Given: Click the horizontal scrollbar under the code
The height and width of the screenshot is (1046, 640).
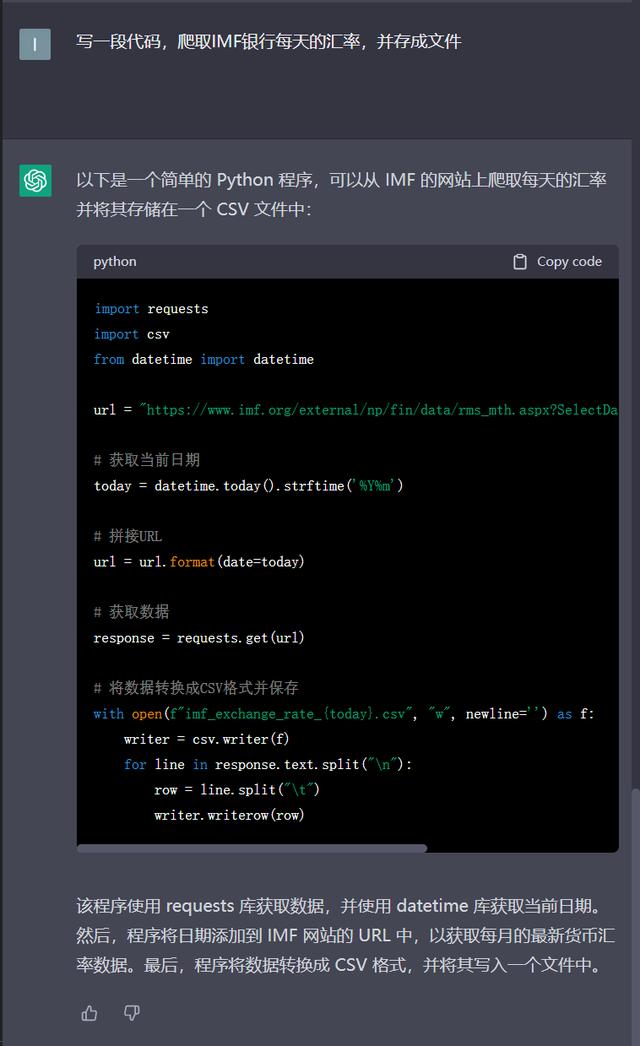Looking at the screenshot, I should pos(252,849).
